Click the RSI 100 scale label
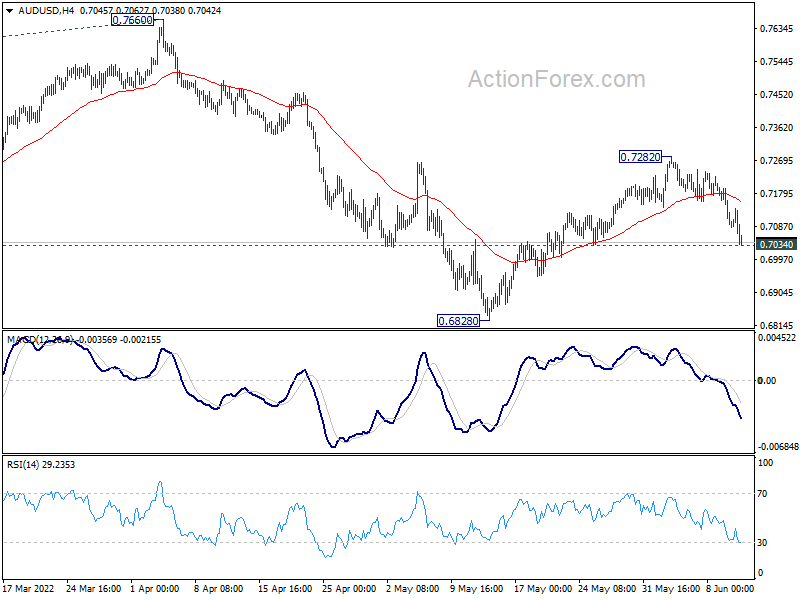Image resolution: width=800 pixels, height=600 pixels. (x=765, y=463)
